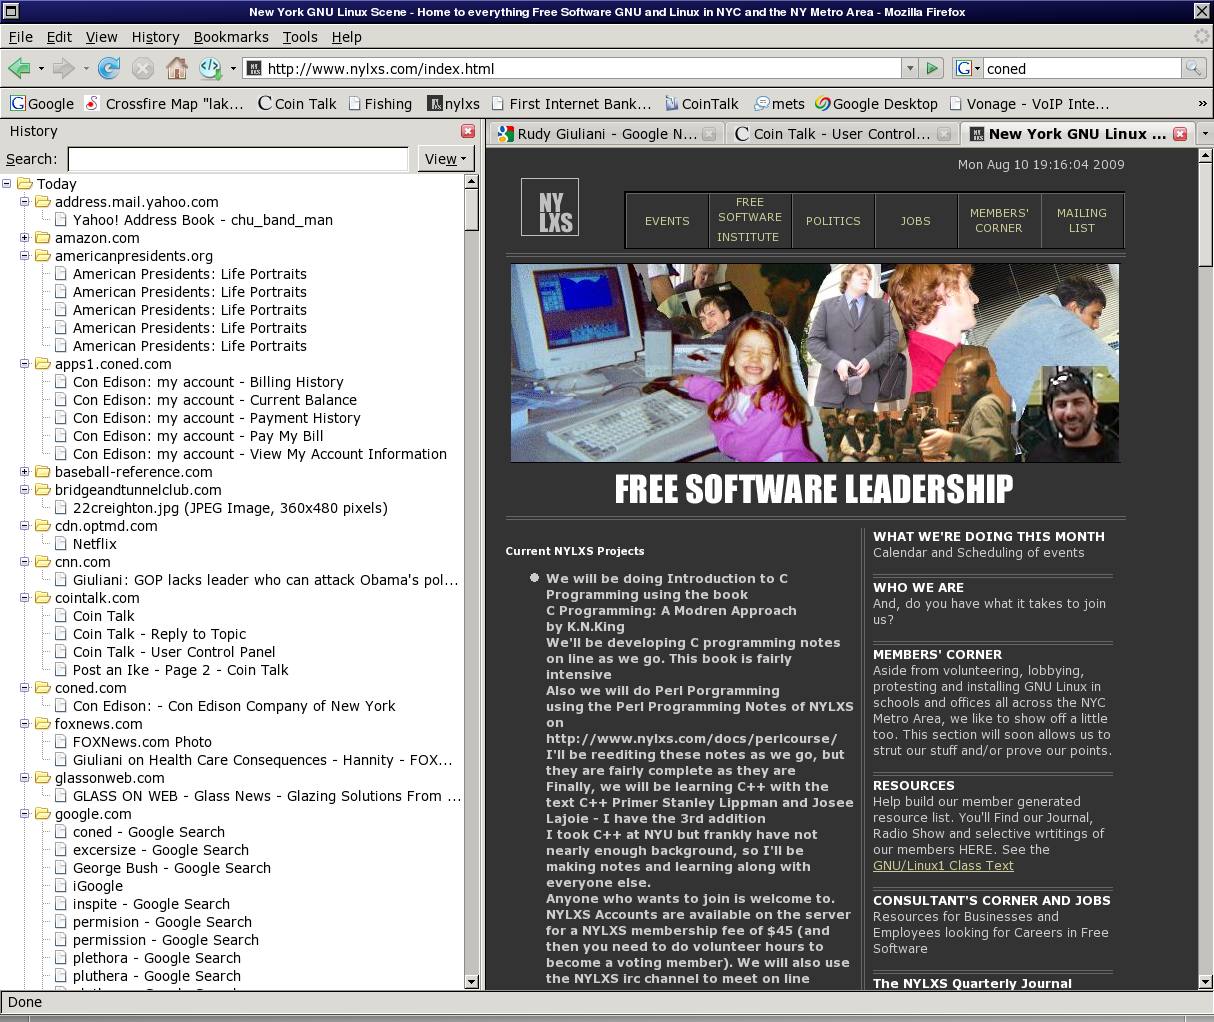
Task: Open the POLITICS nav link
Action: [x=833, y=221]
